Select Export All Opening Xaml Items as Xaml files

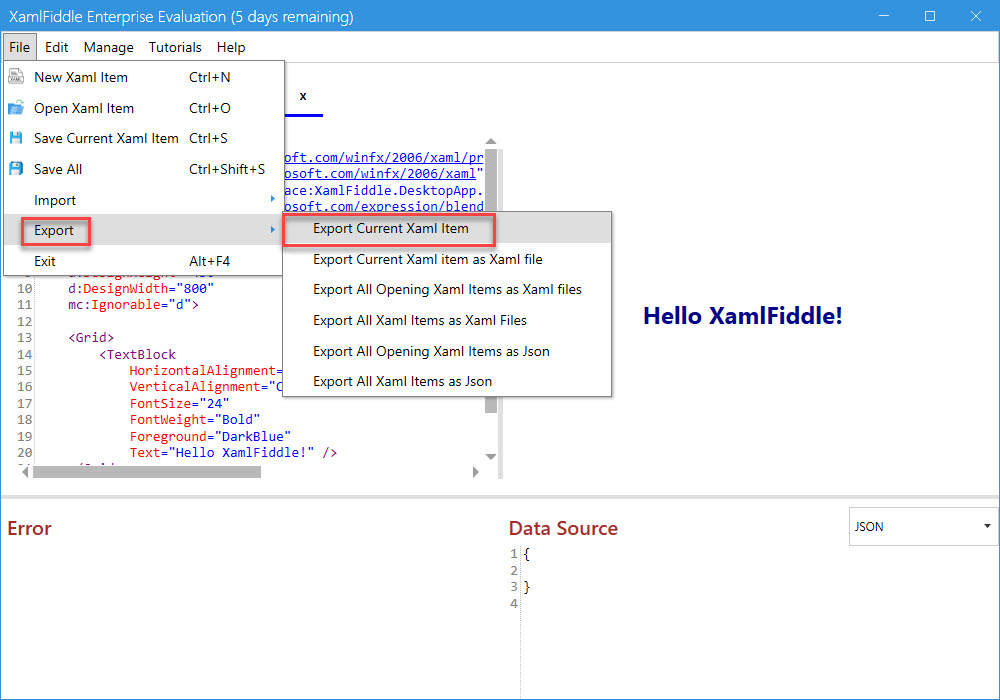(x=446, y=289)
